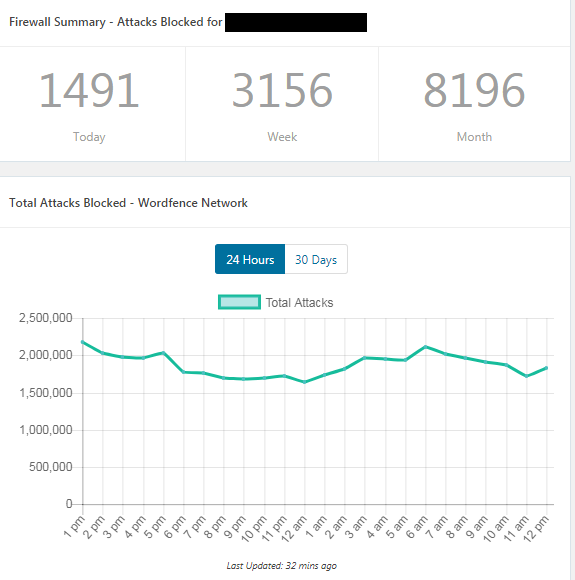575x580 pixels.
Task: Toggle the Total Attacks legend swatch
Action: coord(239,302)
